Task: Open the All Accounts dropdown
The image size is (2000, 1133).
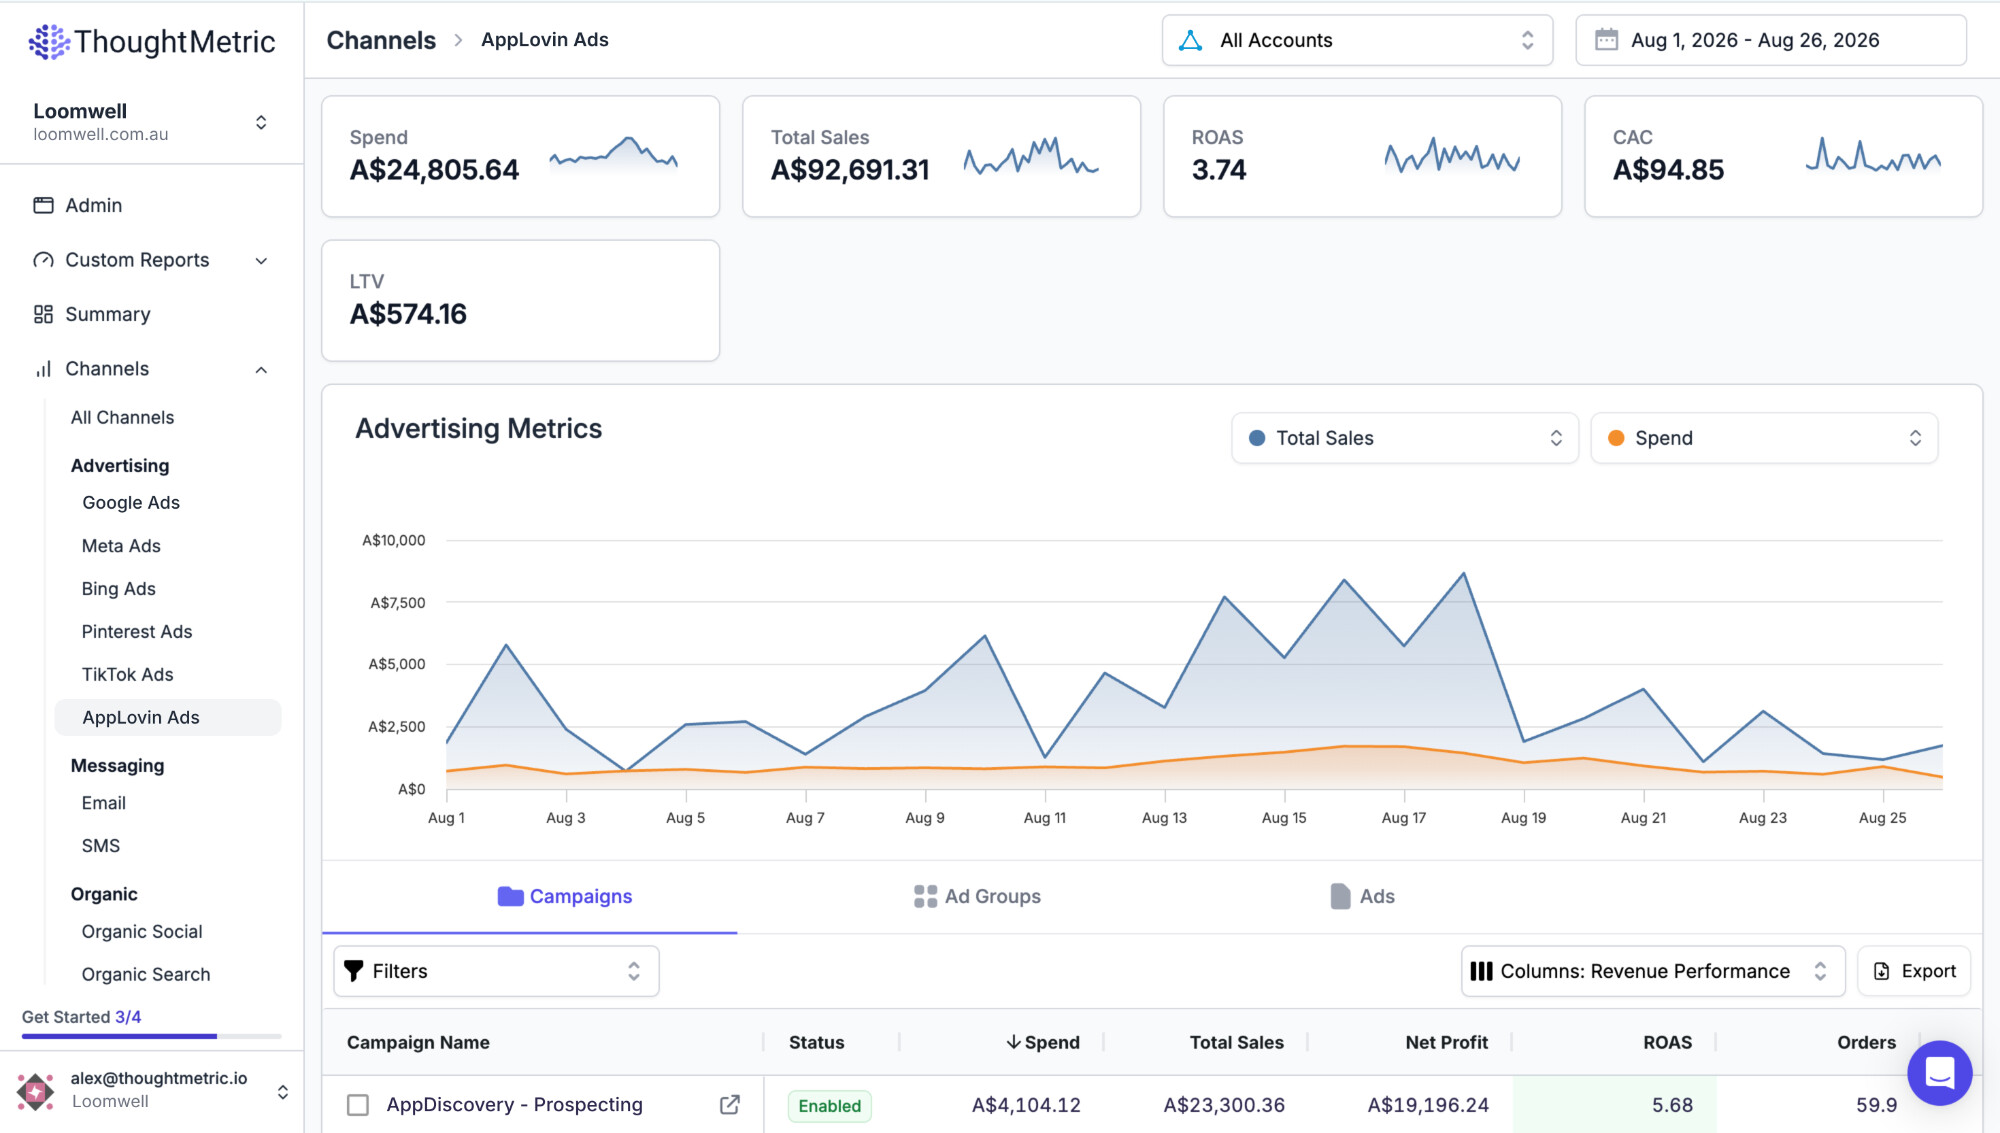Action: 1357,40
